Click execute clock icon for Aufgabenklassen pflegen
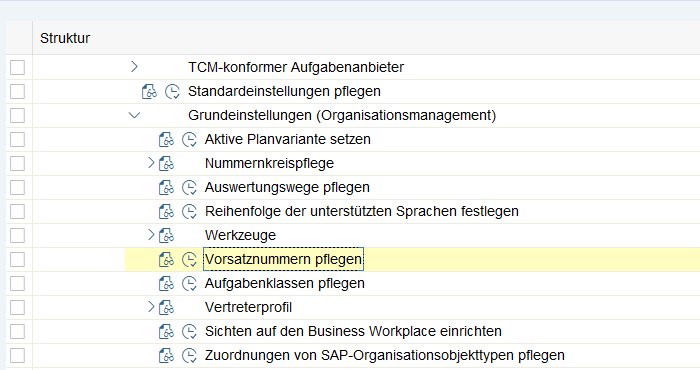Screen dimensions: 700x370 click(x=189, y=284)
